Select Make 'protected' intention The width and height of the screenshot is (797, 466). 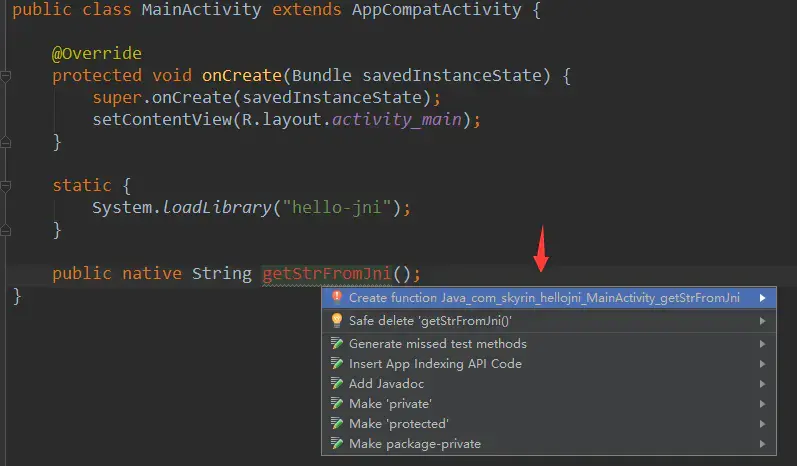pyautogui.click(x=549, y=424)
